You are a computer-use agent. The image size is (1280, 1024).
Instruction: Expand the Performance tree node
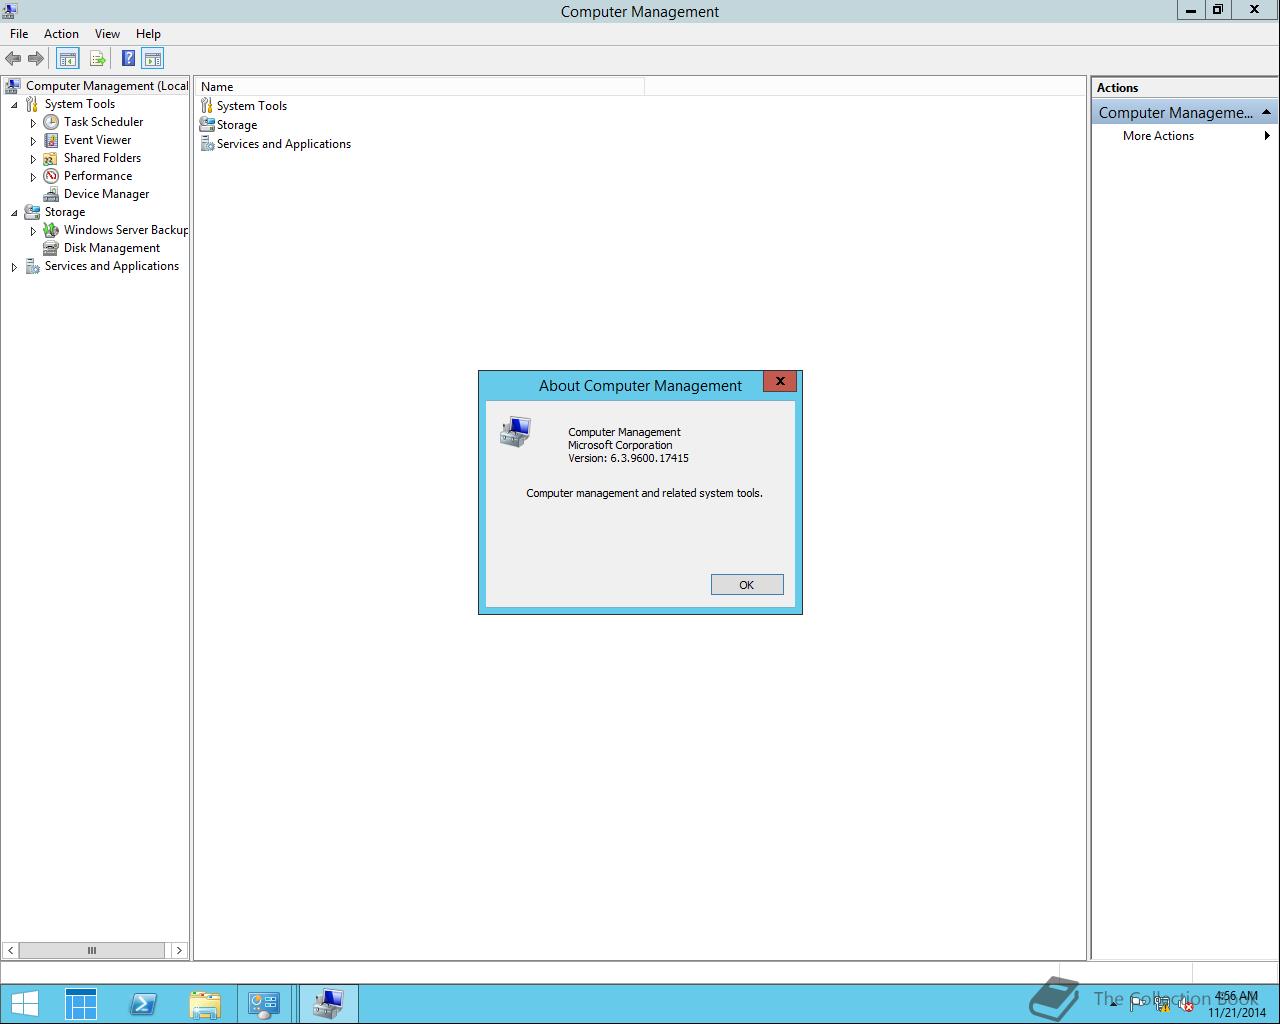coord(33,177)
